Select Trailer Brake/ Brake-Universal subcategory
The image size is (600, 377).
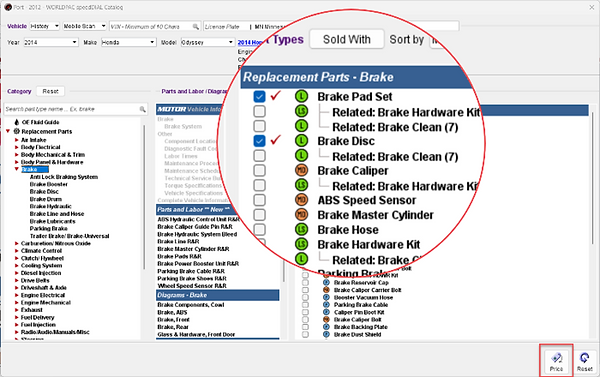tap(70, 236)
